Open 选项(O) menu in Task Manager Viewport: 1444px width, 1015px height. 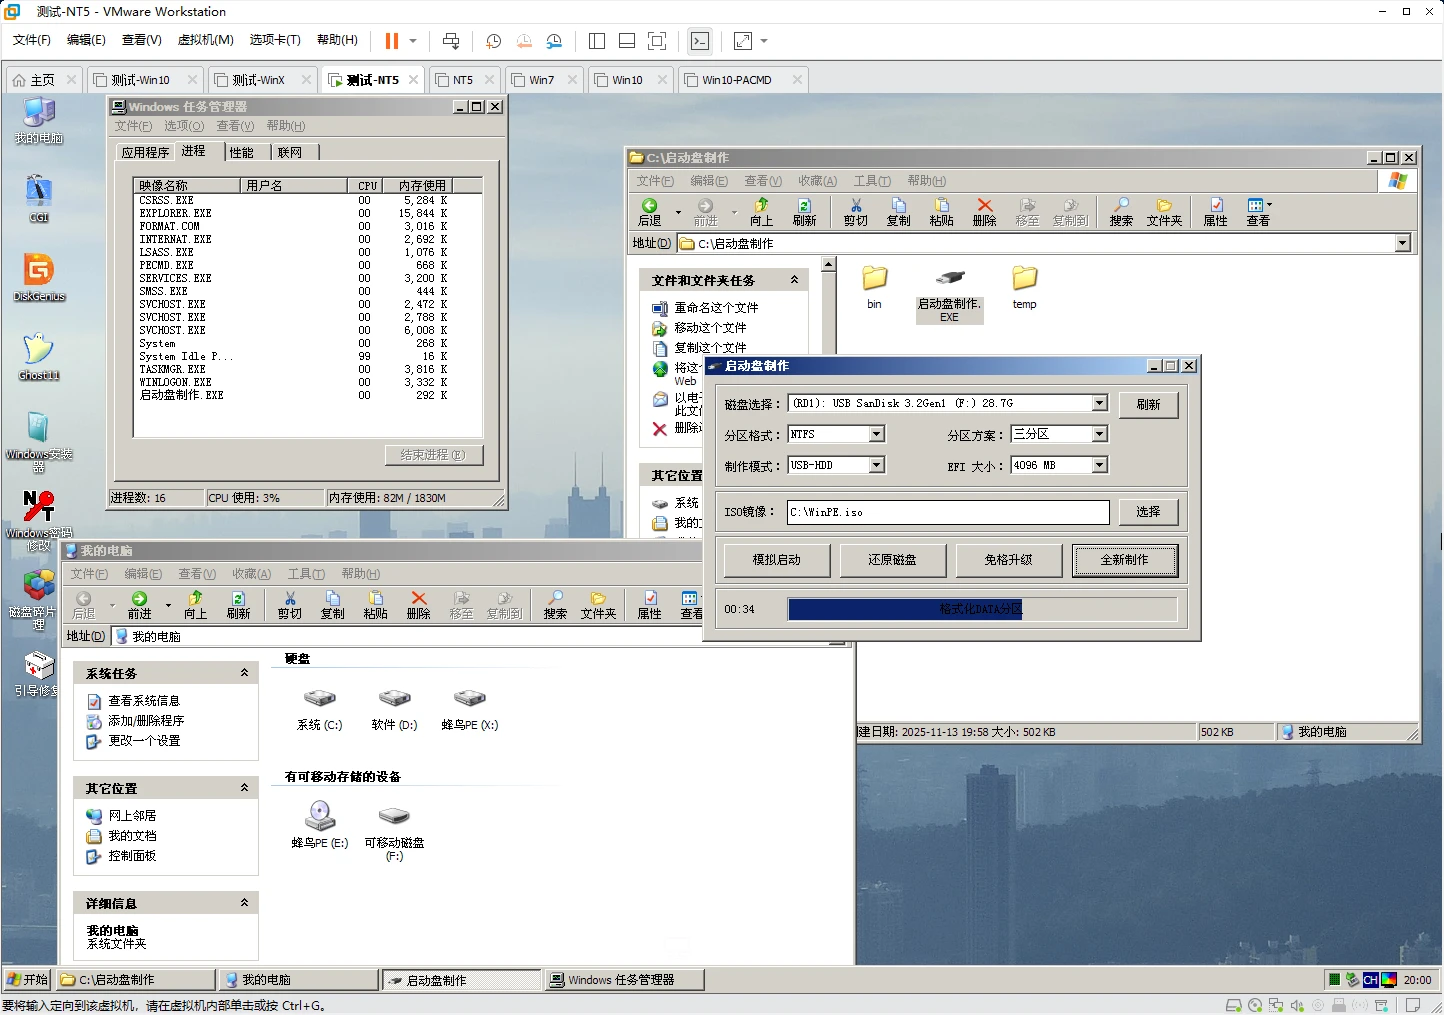point(184,126)
